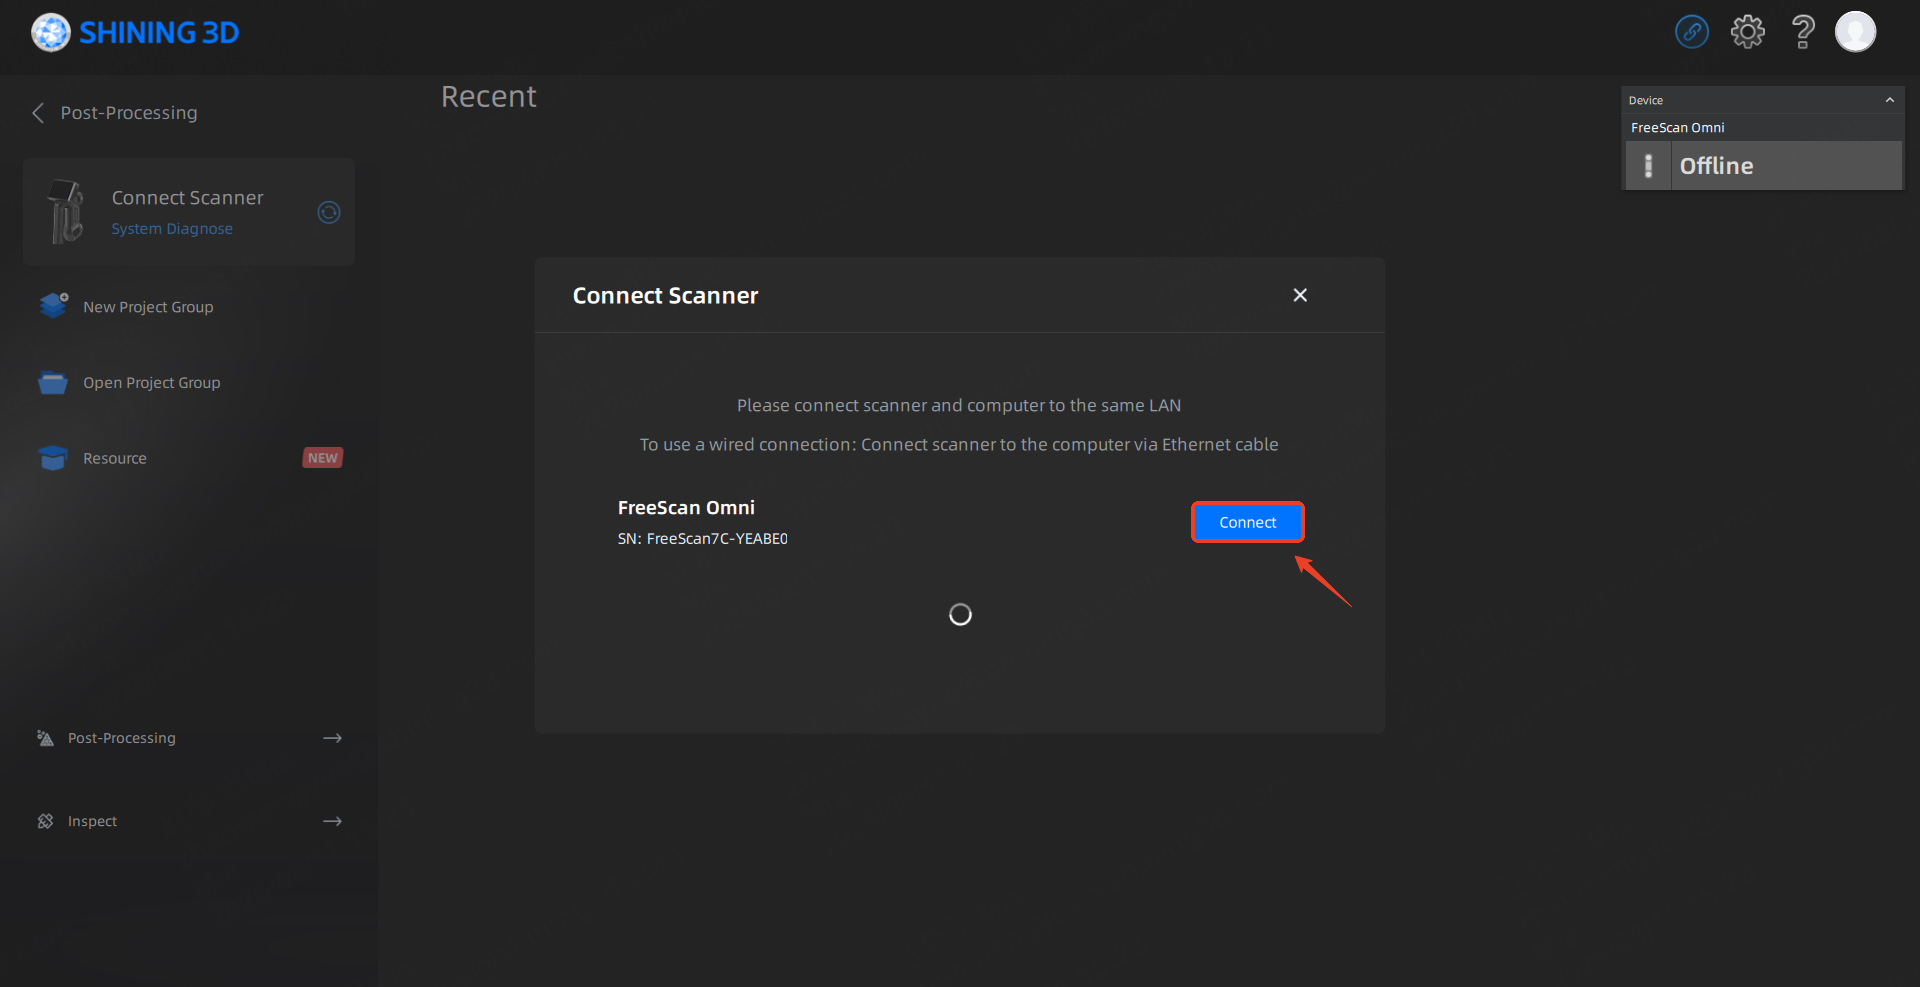Open the user profile avatar
This screenshot has height=987, width=1920.
(1856, 32)
